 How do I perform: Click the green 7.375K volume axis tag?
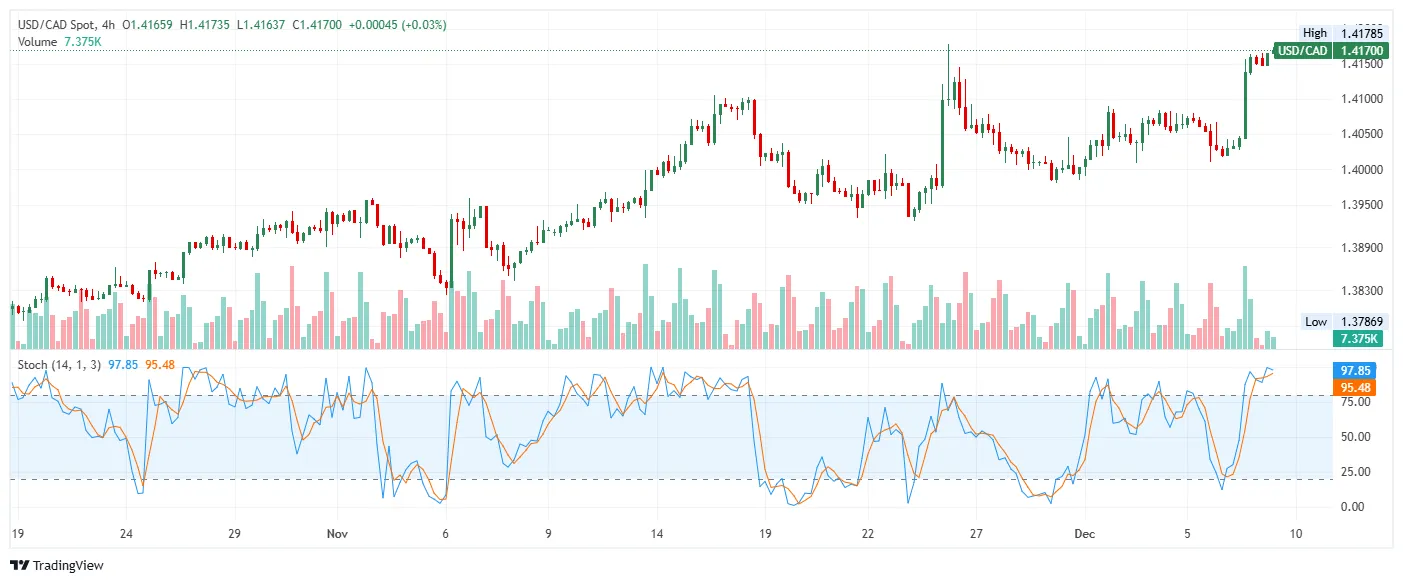point(1360,339)
